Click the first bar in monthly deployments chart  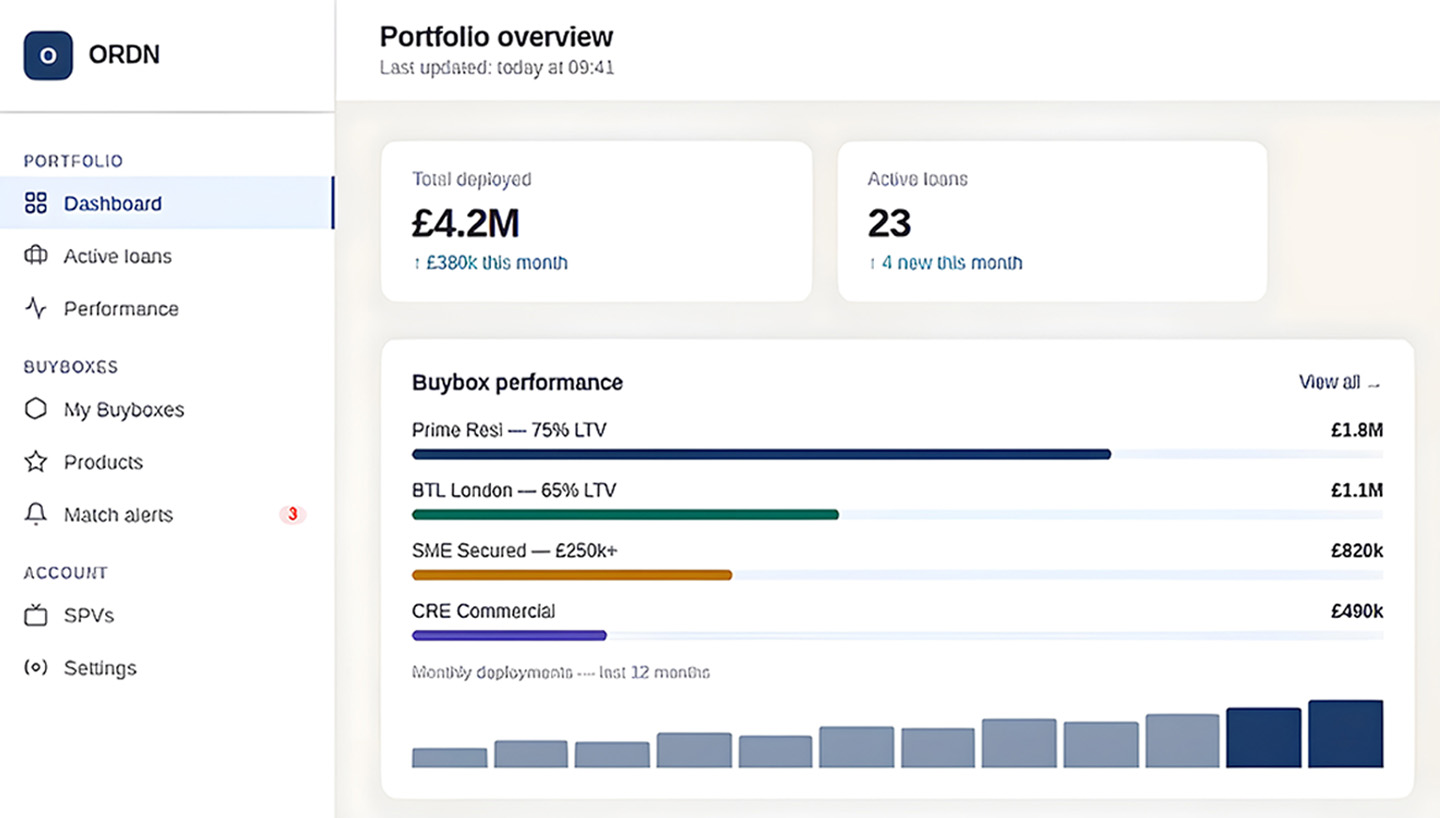coord(449,758)
